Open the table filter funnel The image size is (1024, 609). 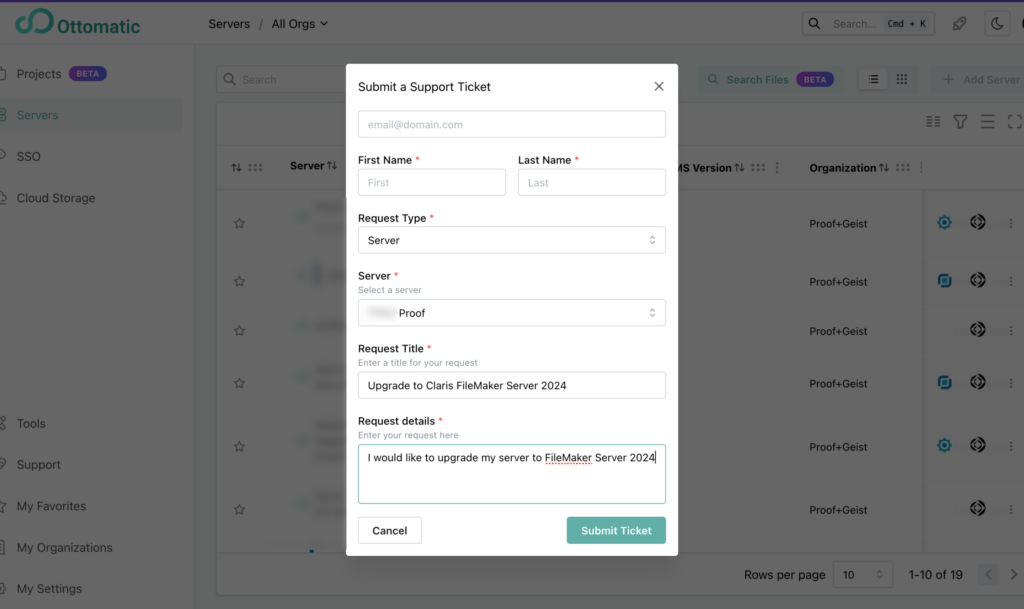tap(960, 121)
